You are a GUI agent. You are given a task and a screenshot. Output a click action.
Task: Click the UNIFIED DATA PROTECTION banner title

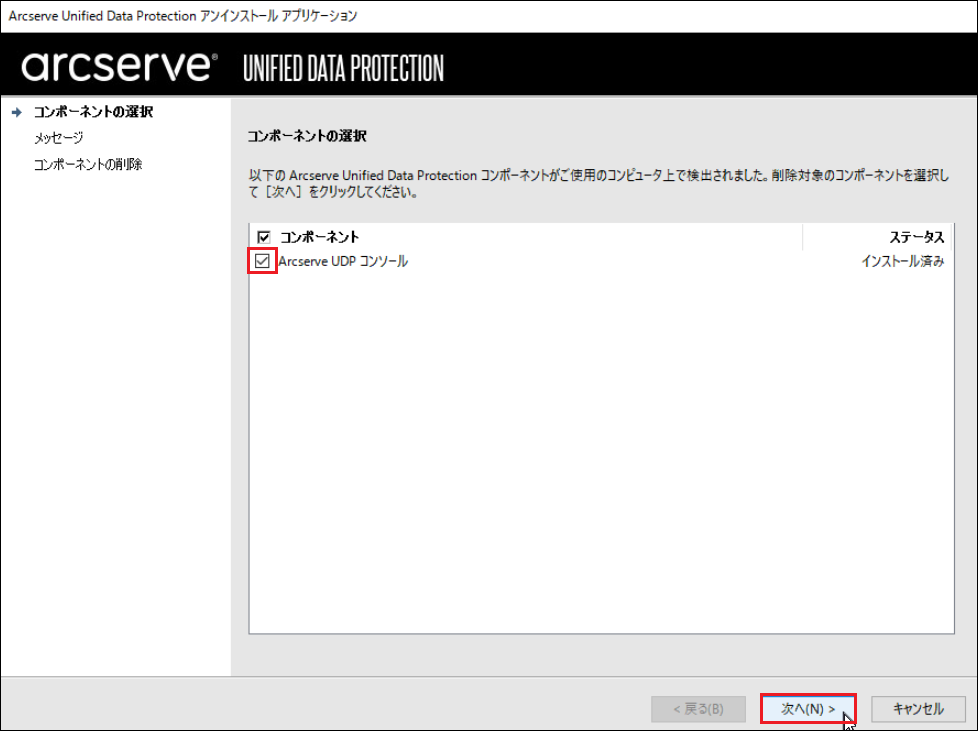tap(344, 69)
